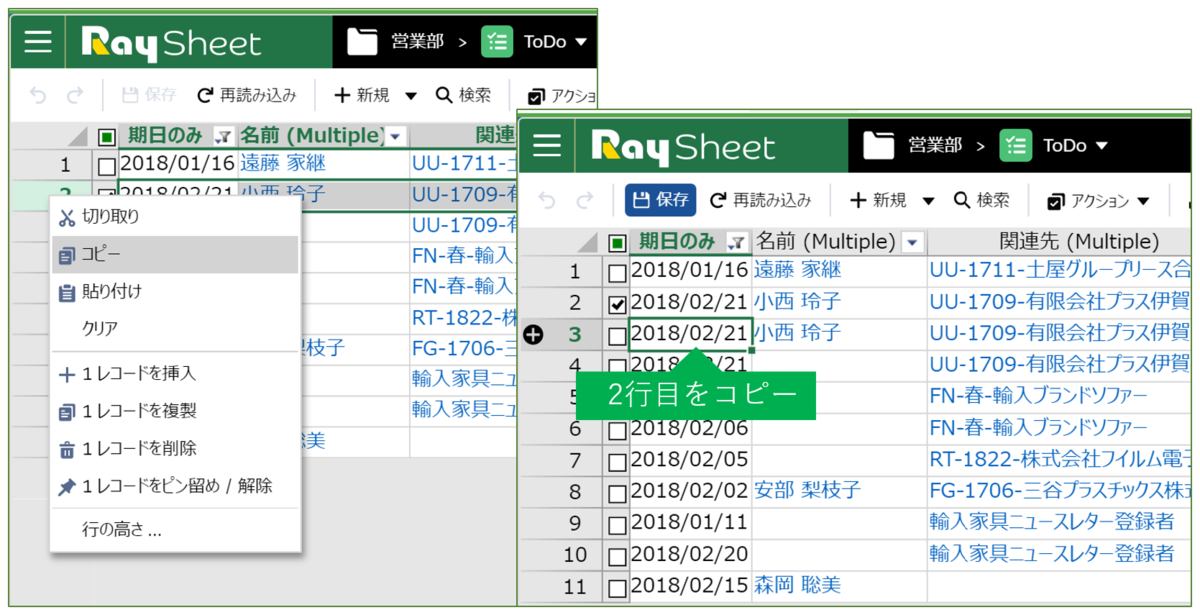Check the row 9 checkbox in front window

tap(617, 525)
